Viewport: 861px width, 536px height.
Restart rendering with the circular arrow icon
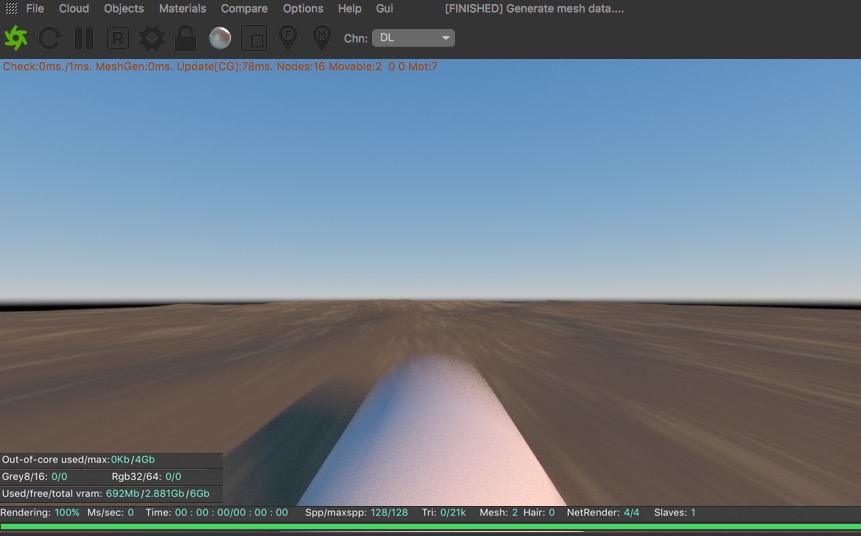pos(49,38)
